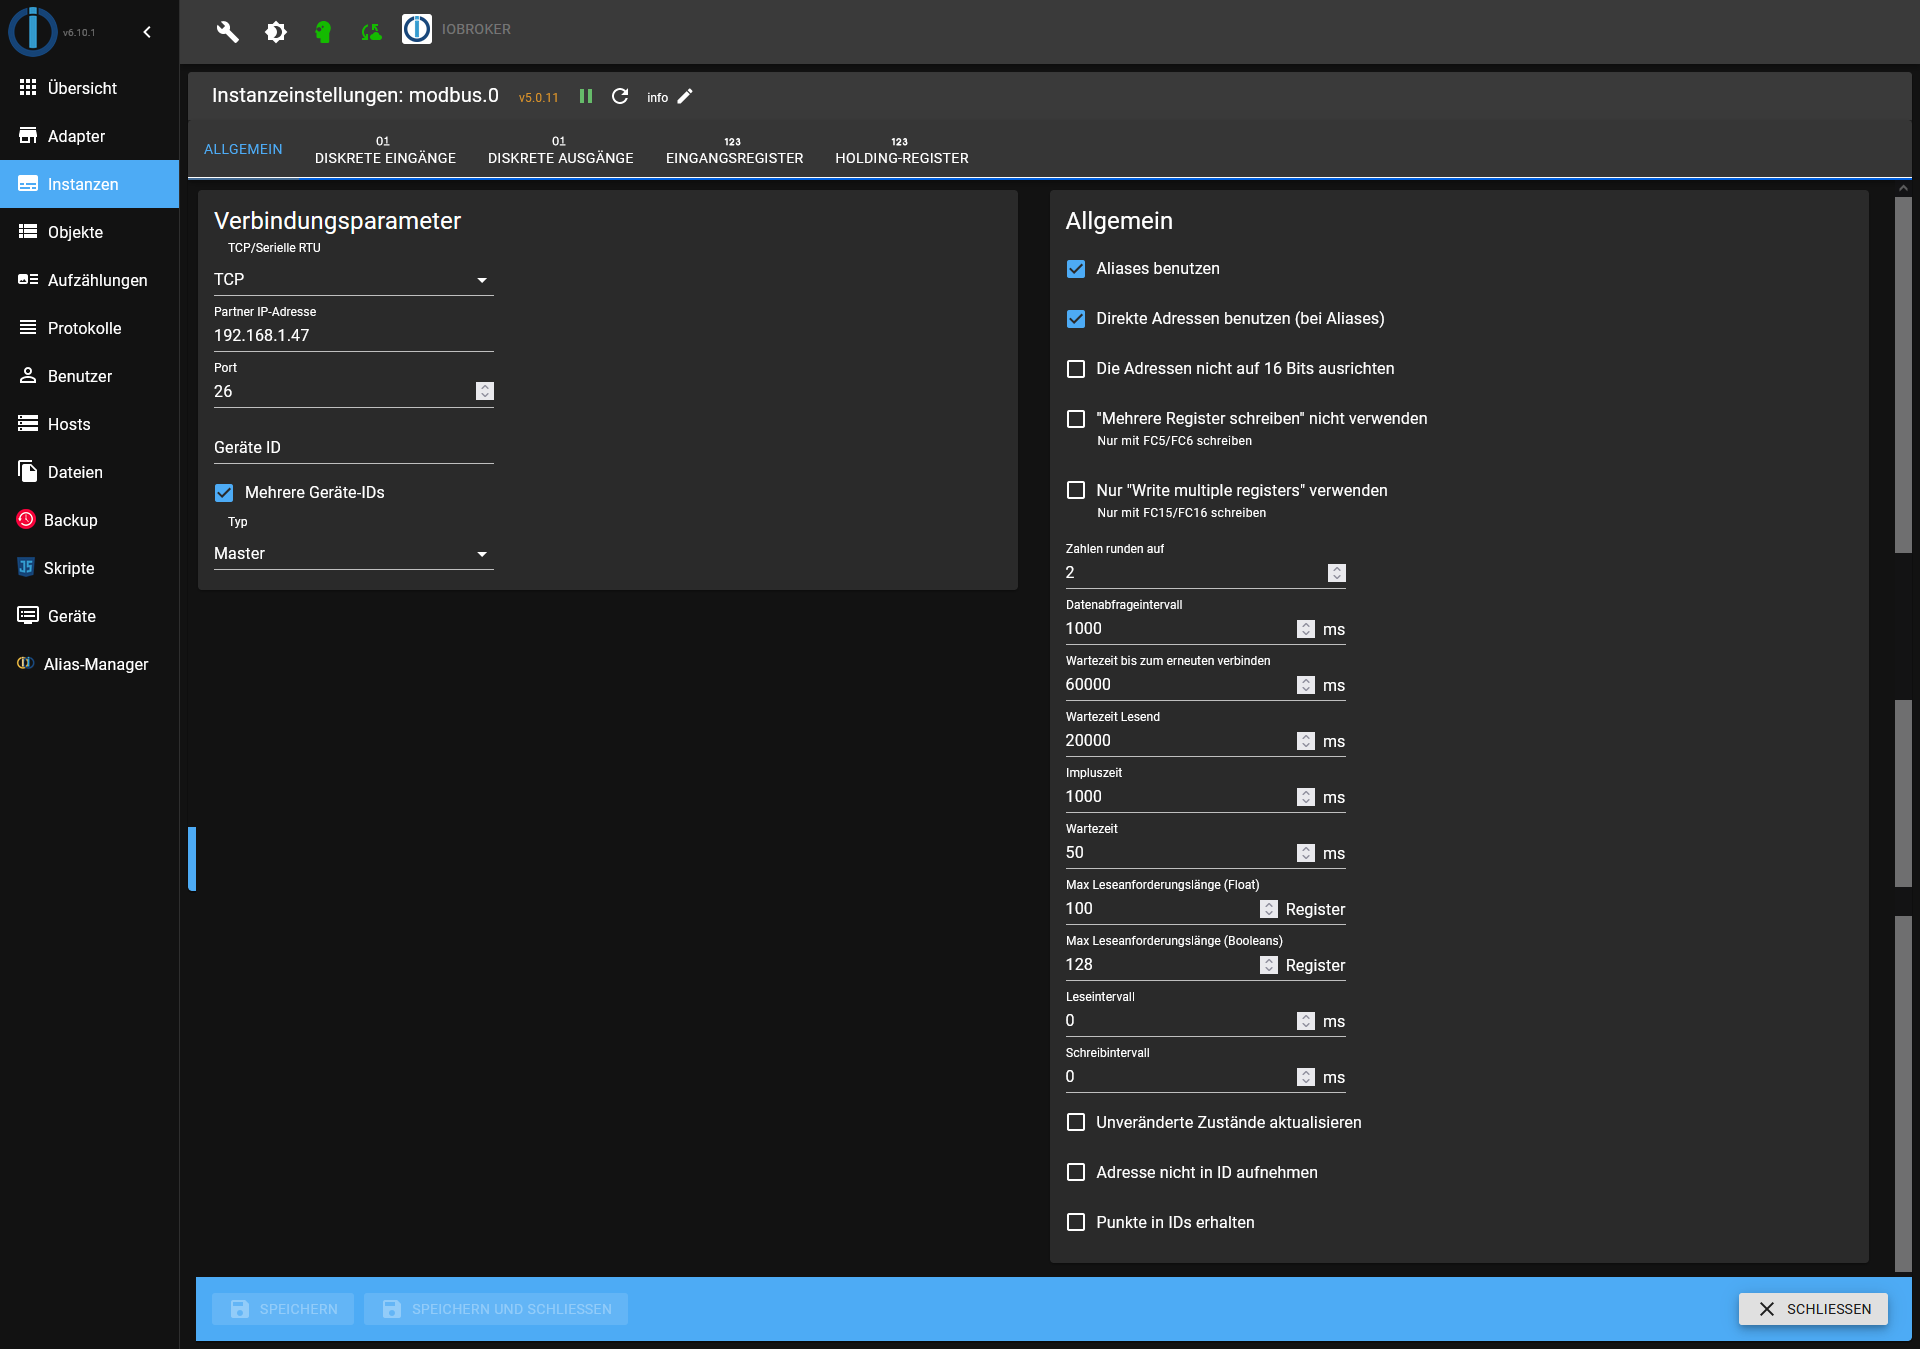The image size is (1920, 1349).
Task: Click the Port number stepper
Action: 485,391
